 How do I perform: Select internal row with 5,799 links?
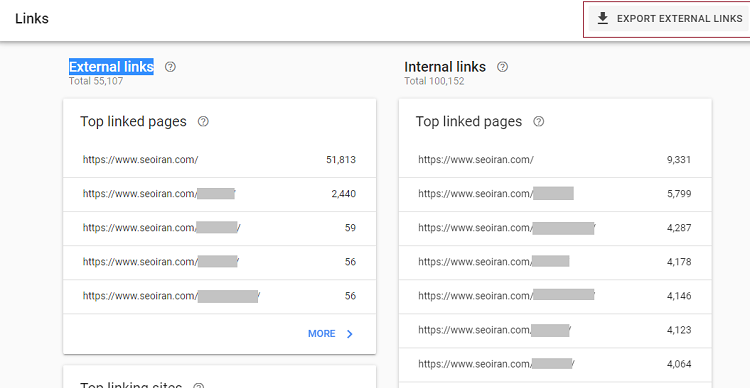(x=555, y=194)
